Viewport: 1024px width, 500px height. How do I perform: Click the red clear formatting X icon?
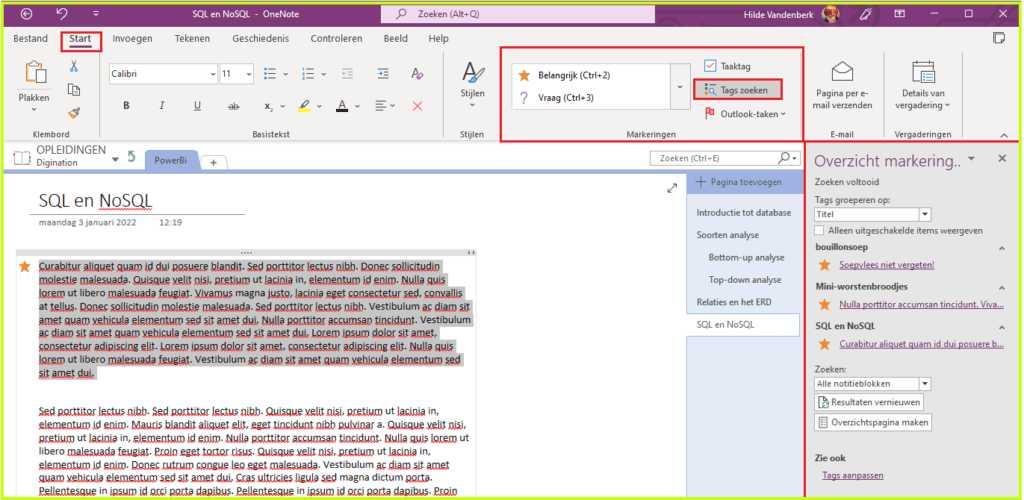tap(417, 106)
